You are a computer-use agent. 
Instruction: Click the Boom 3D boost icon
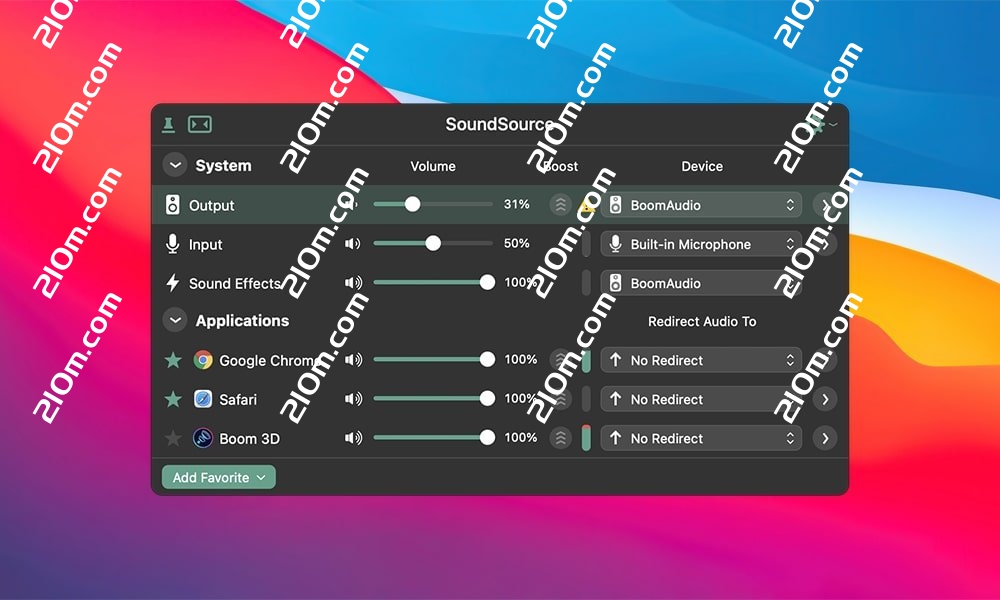click(x=561, y=438)
